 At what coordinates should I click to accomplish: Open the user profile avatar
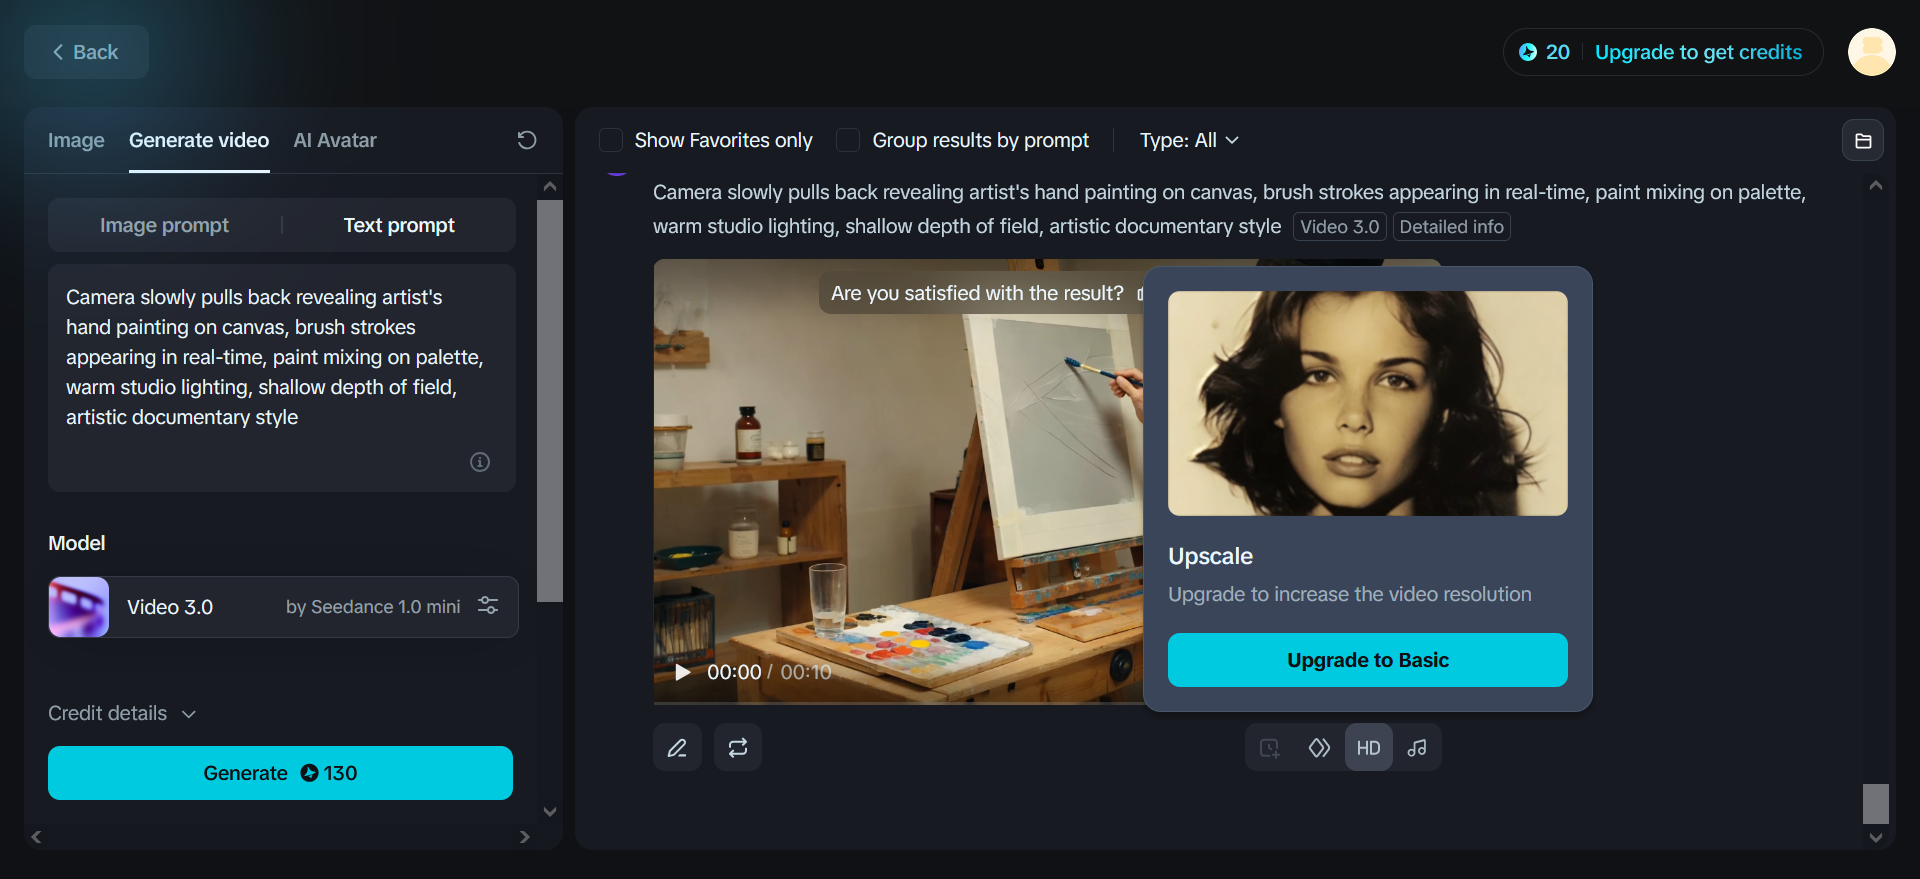click(1871, 52)
